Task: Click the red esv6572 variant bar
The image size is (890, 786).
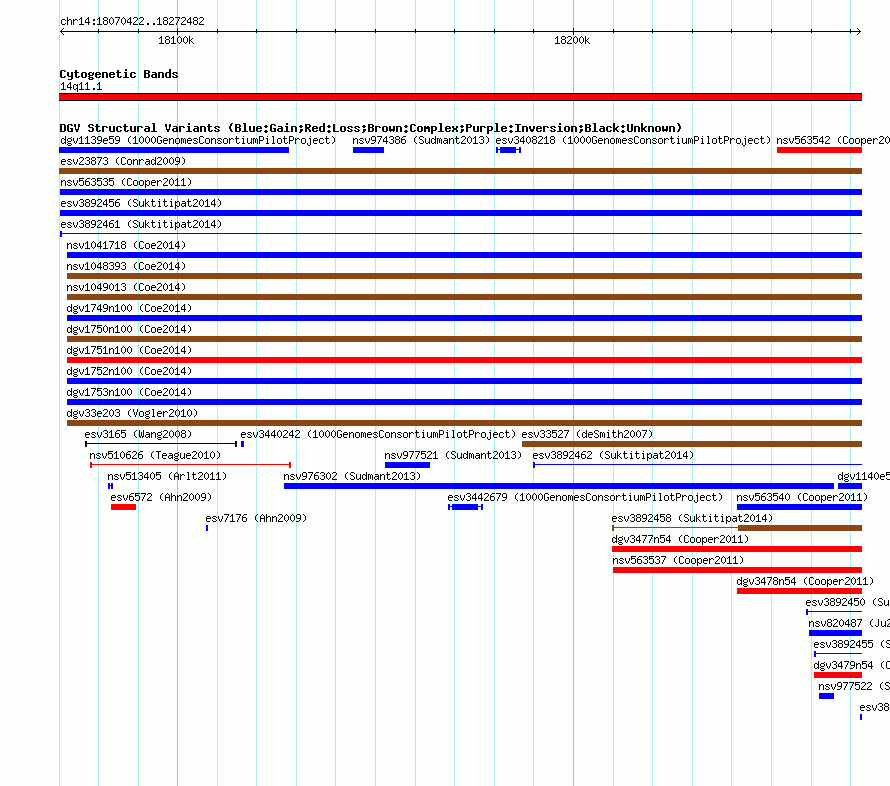Action: (123, 507)
